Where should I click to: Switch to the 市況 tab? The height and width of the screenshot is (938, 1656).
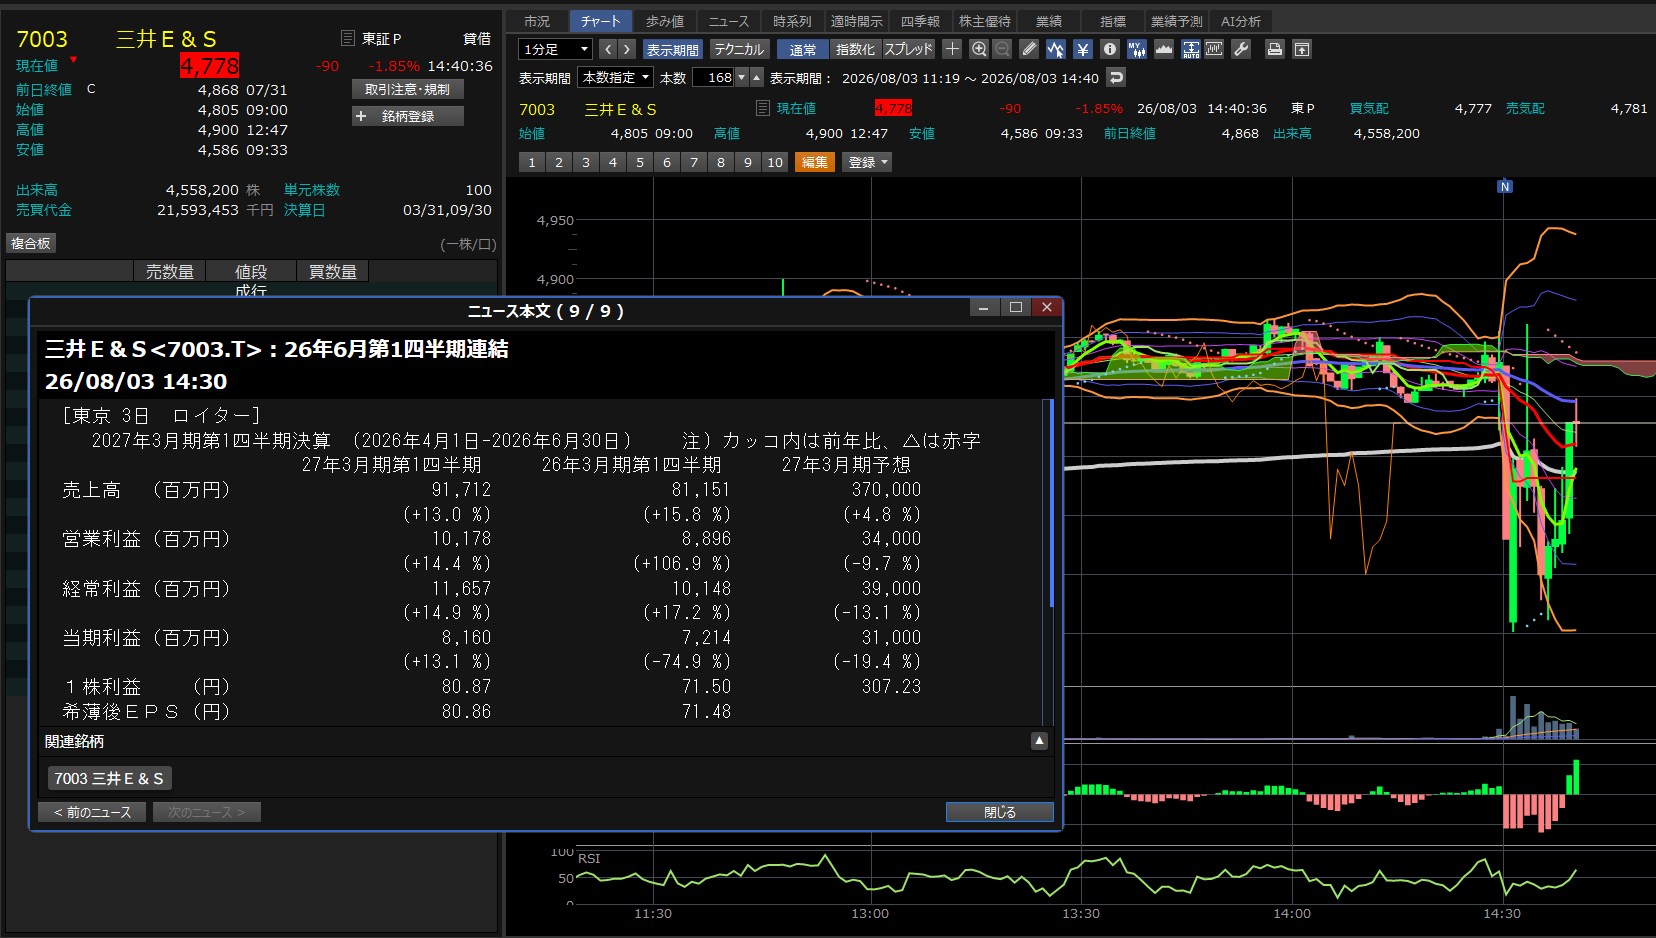pos(537,21)
